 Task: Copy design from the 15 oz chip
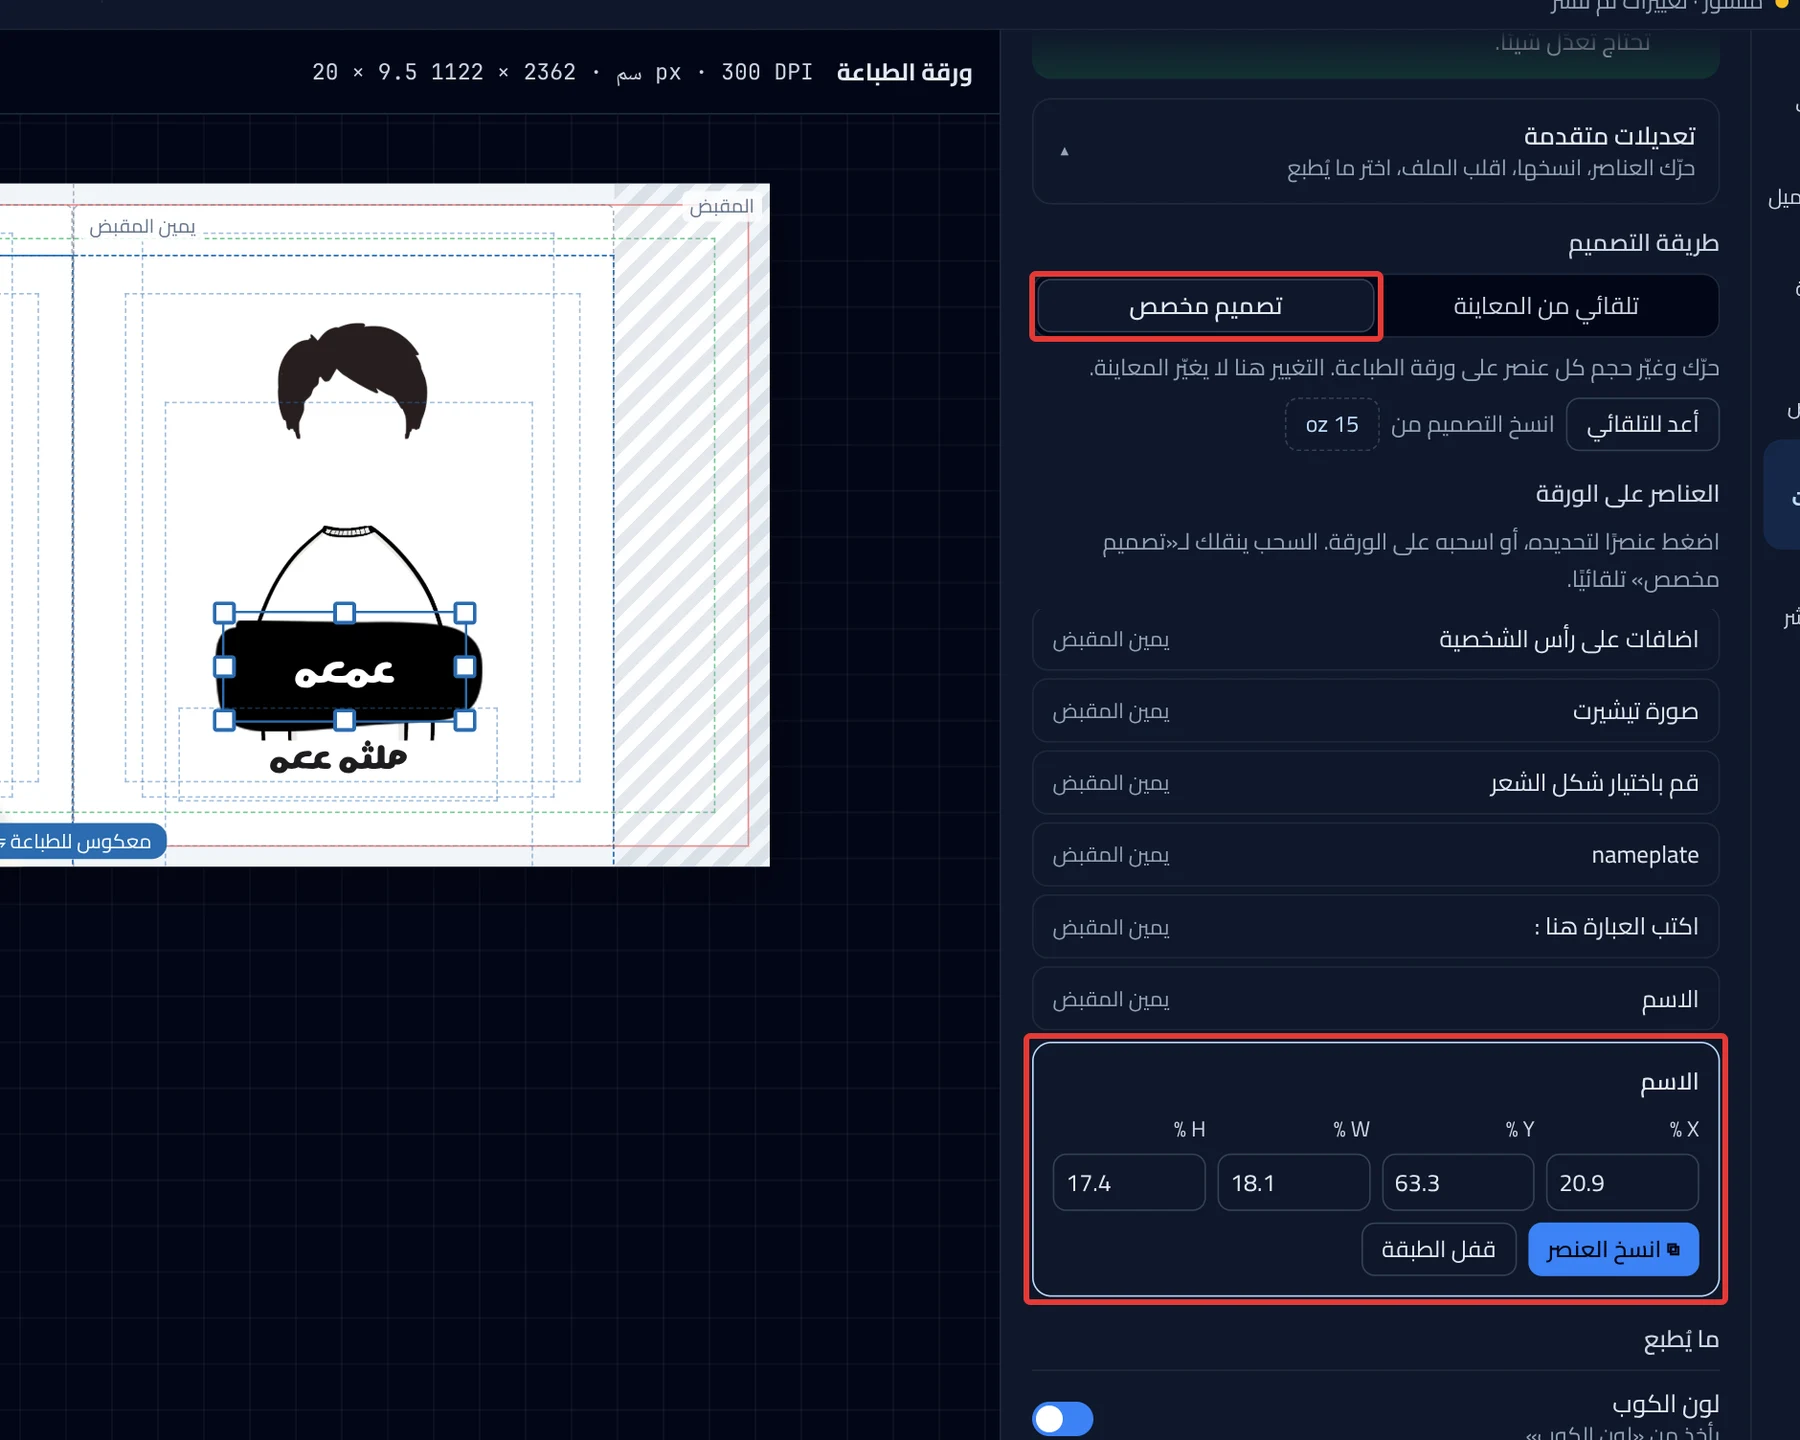tap(1332, 424)
